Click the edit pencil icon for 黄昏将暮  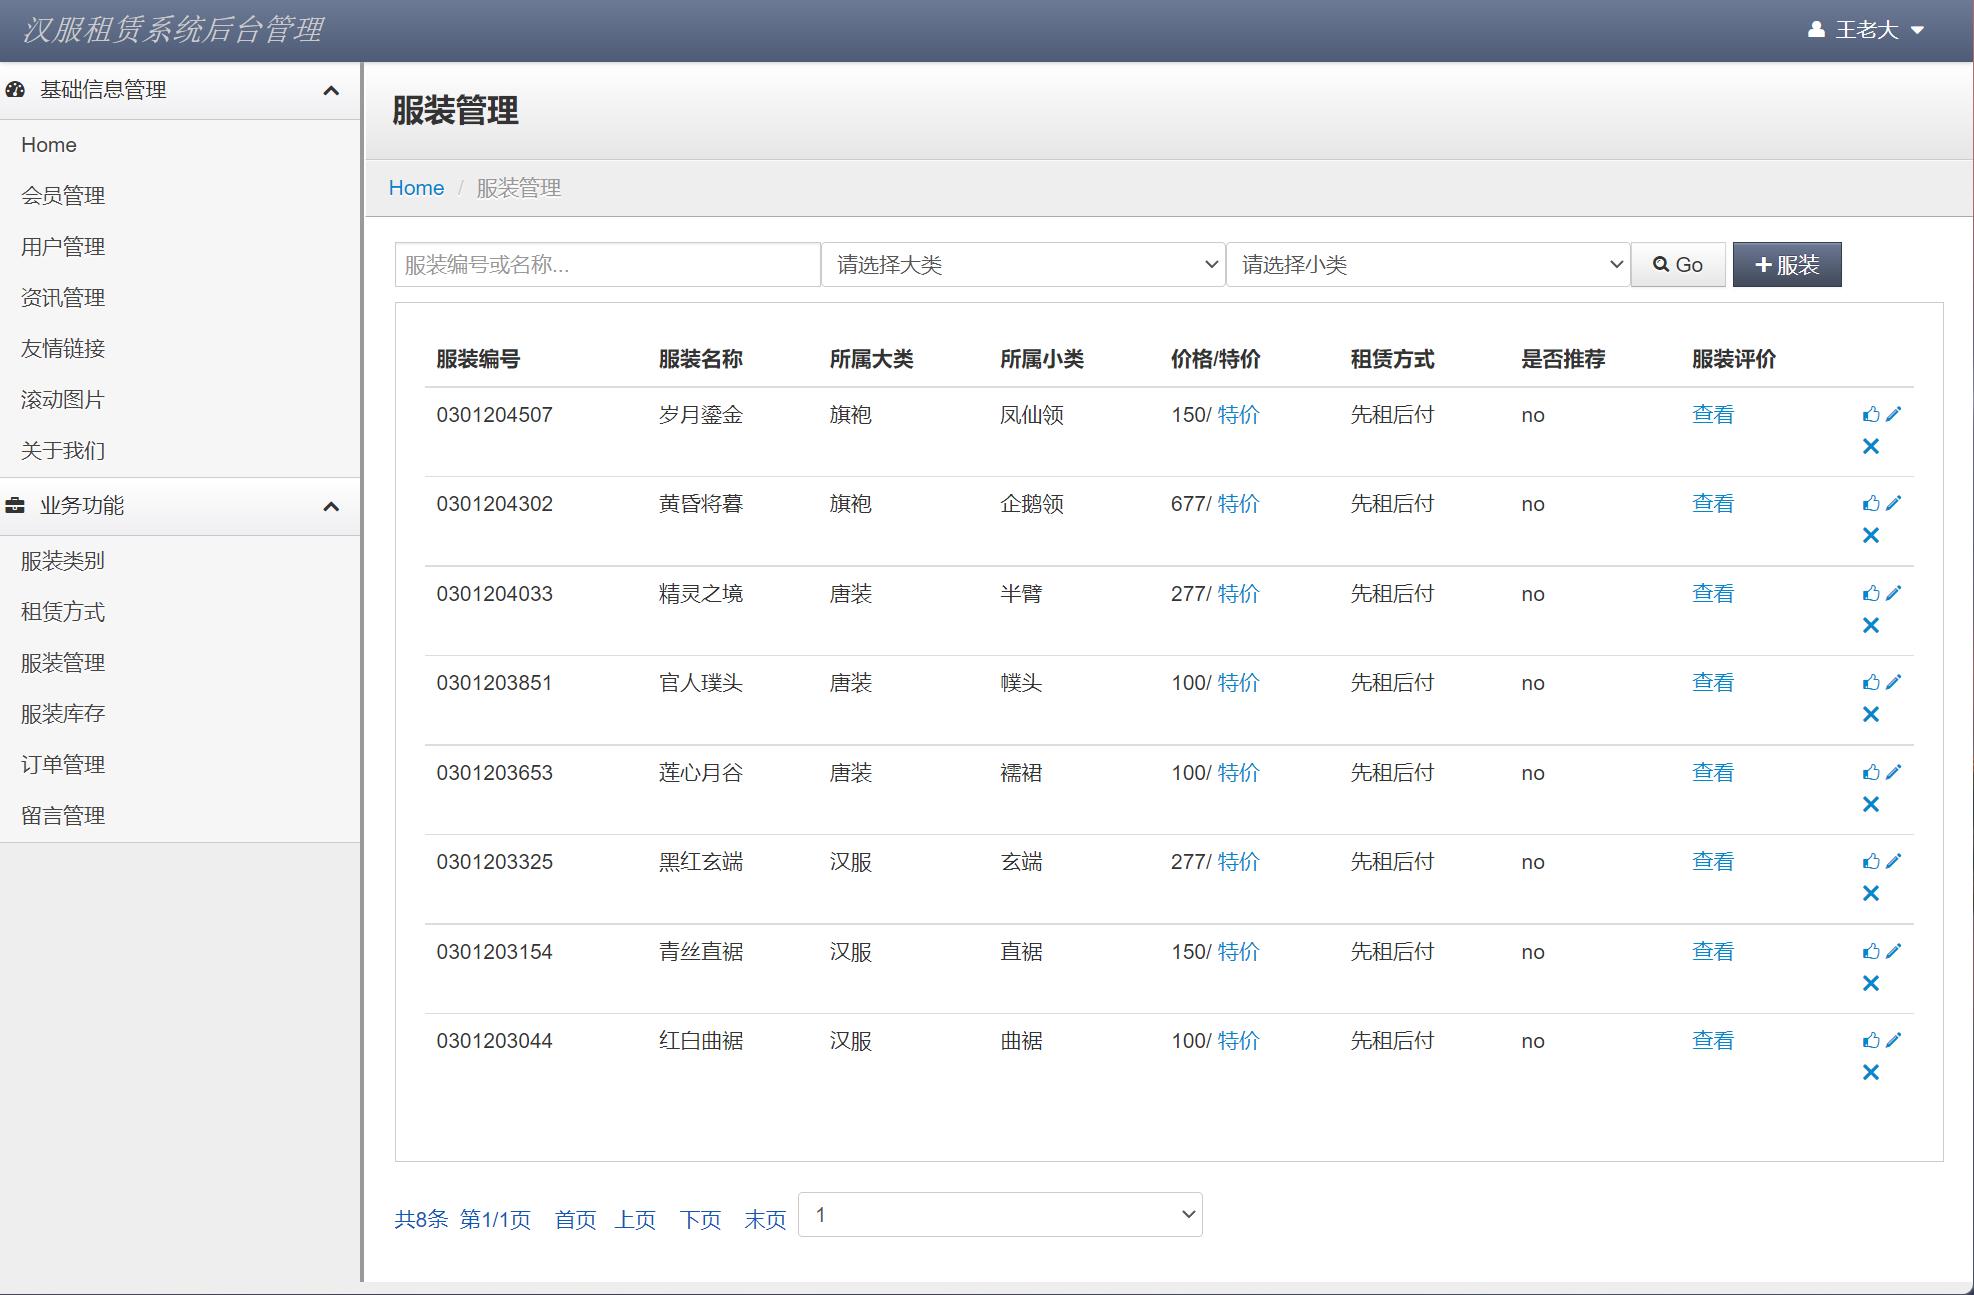pyautogui.click(x=1895, y=502)
